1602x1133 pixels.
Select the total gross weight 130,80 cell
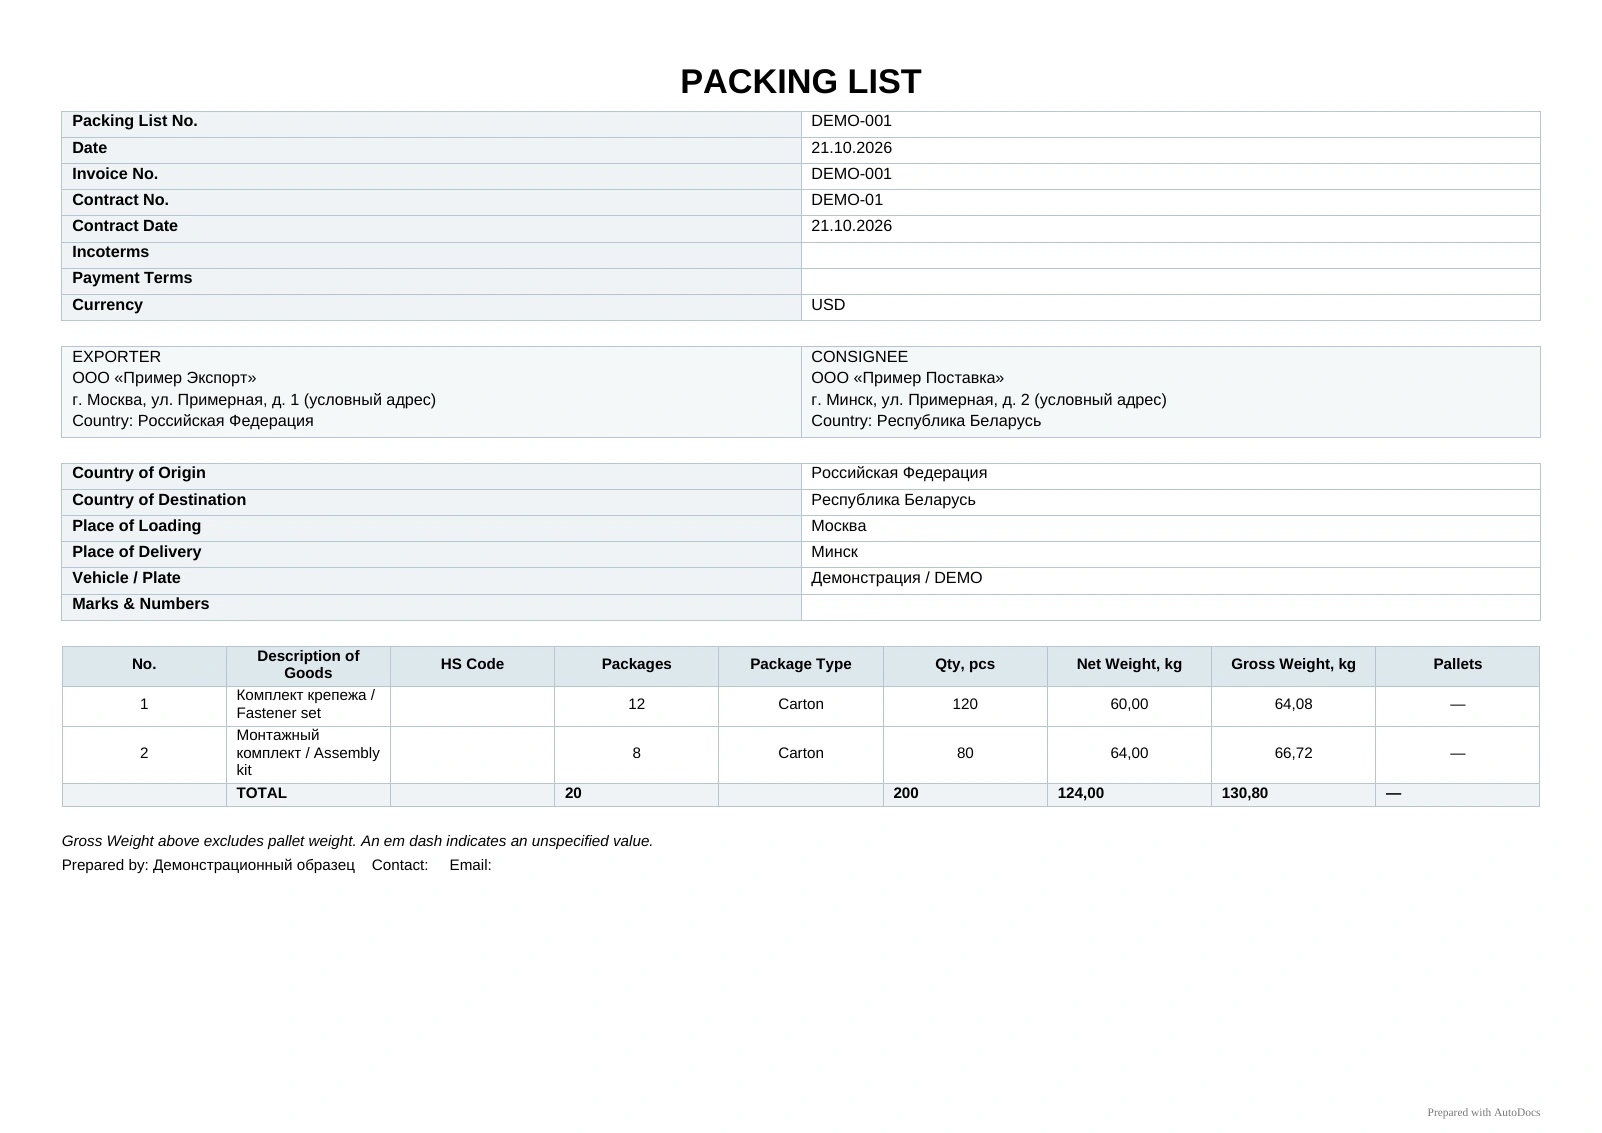[1293, 795]
